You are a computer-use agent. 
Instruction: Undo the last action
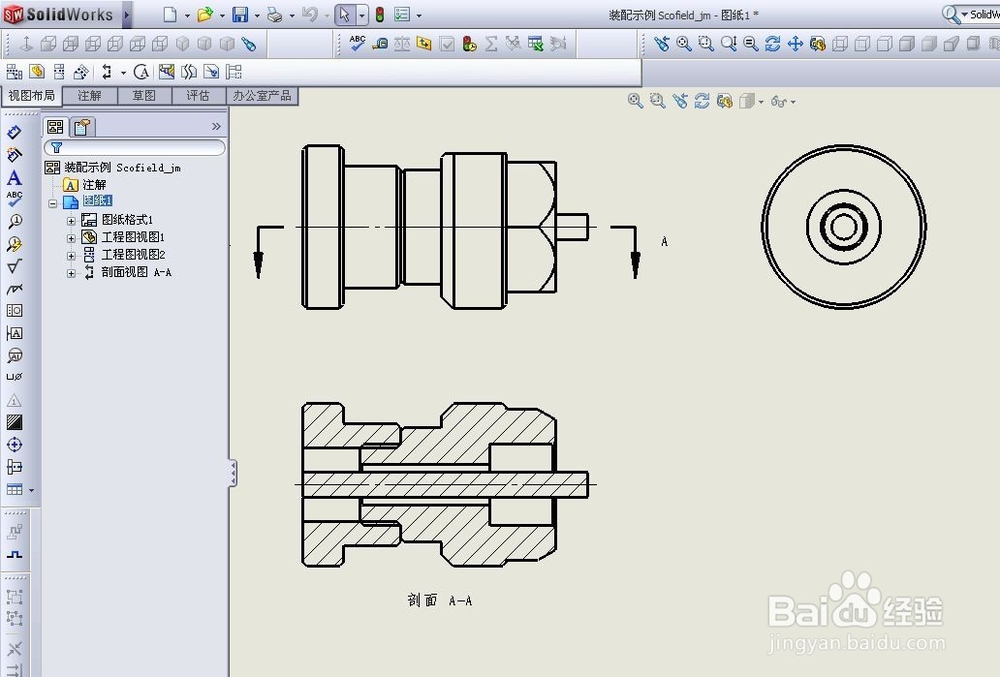[310, 13]
